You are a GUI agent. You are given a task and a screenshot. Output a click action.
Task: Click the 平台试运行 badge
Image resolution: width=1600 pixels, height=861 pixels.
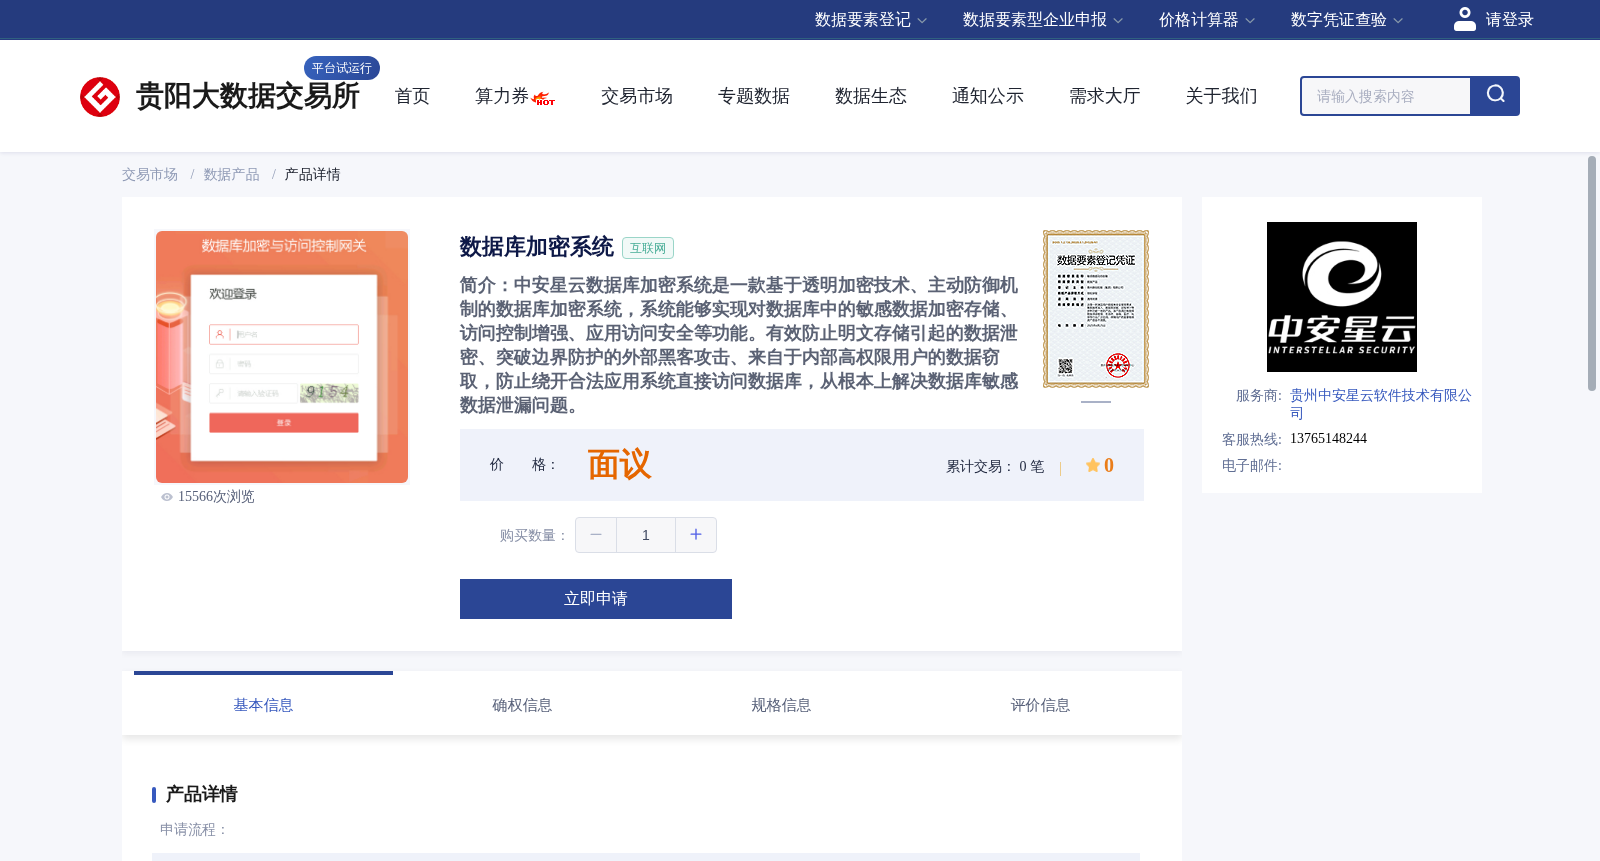pyautogui.click(x=342, y=68)
